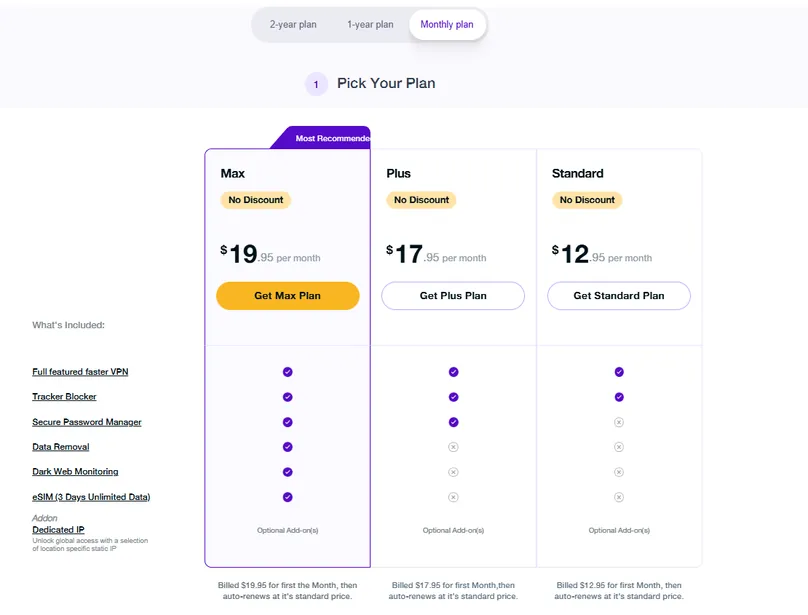Click Optional Add-on(s) in Plus column
The height and width of the screenshot is (615, 808).
pyautogui.click(x=453, y=530)
